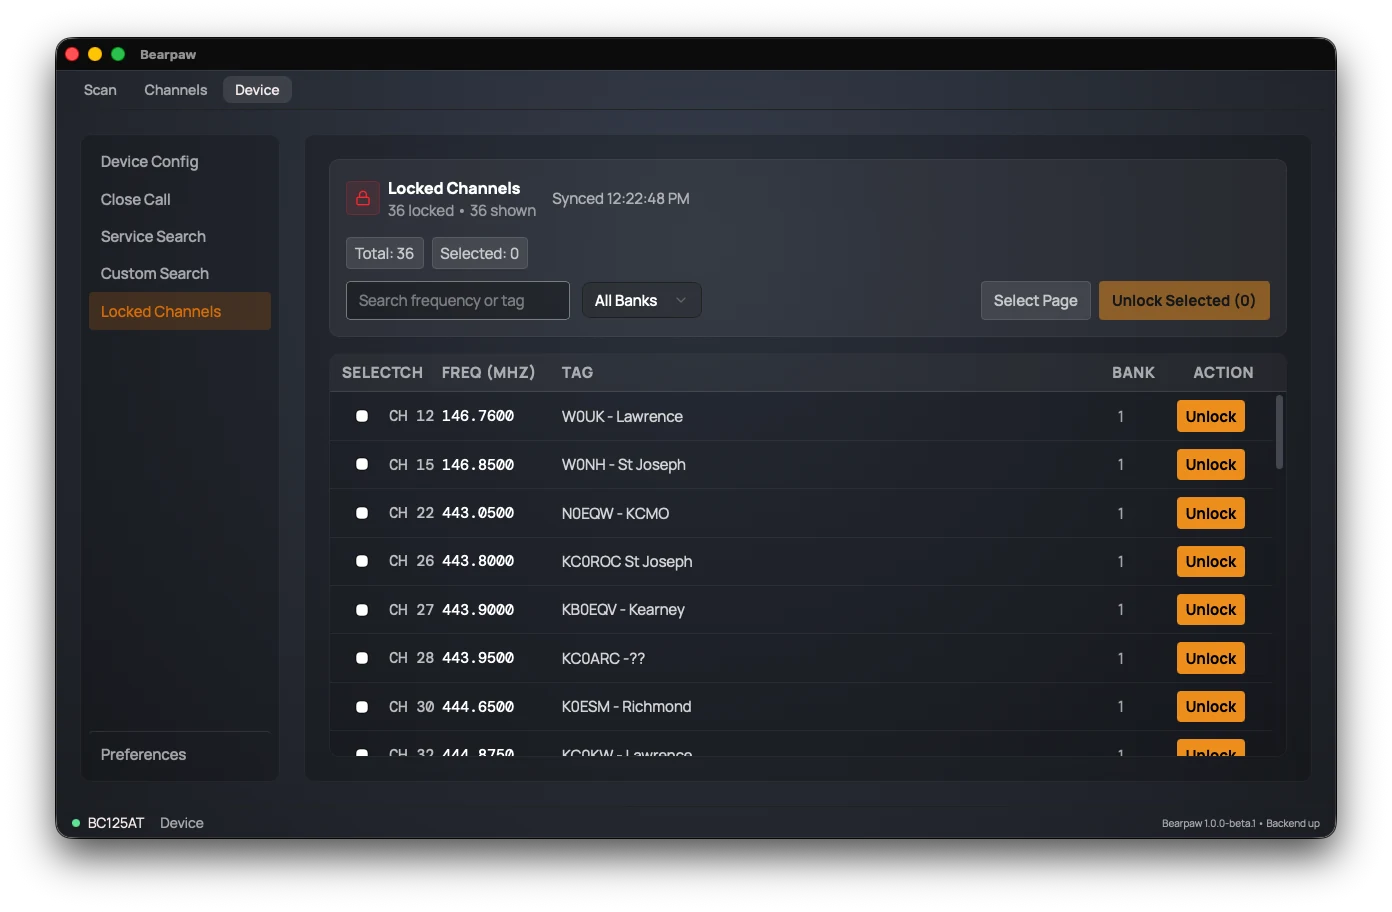Click the Select Page button

click(1035, 300)
